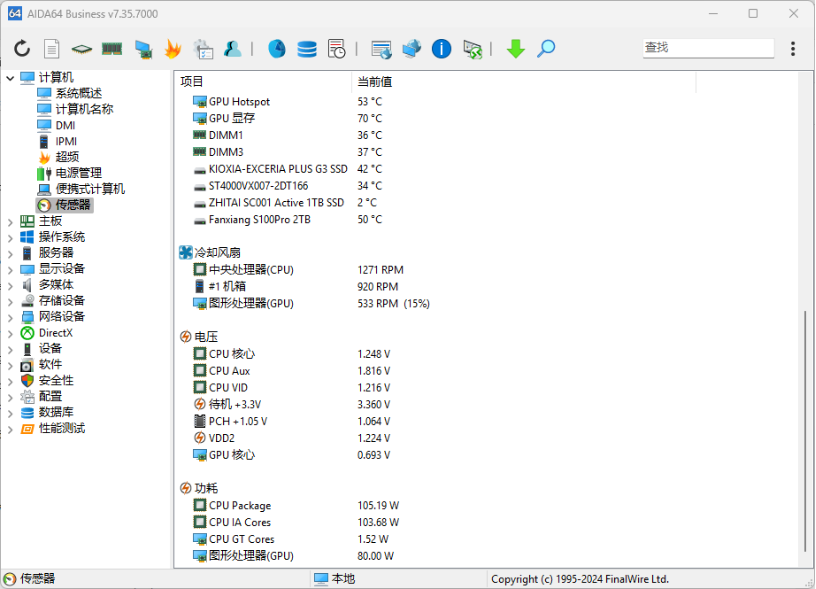Click the window-with-globe toolbar icon
The height and width of the screenshot is (589, 816).
coord(381,49)
